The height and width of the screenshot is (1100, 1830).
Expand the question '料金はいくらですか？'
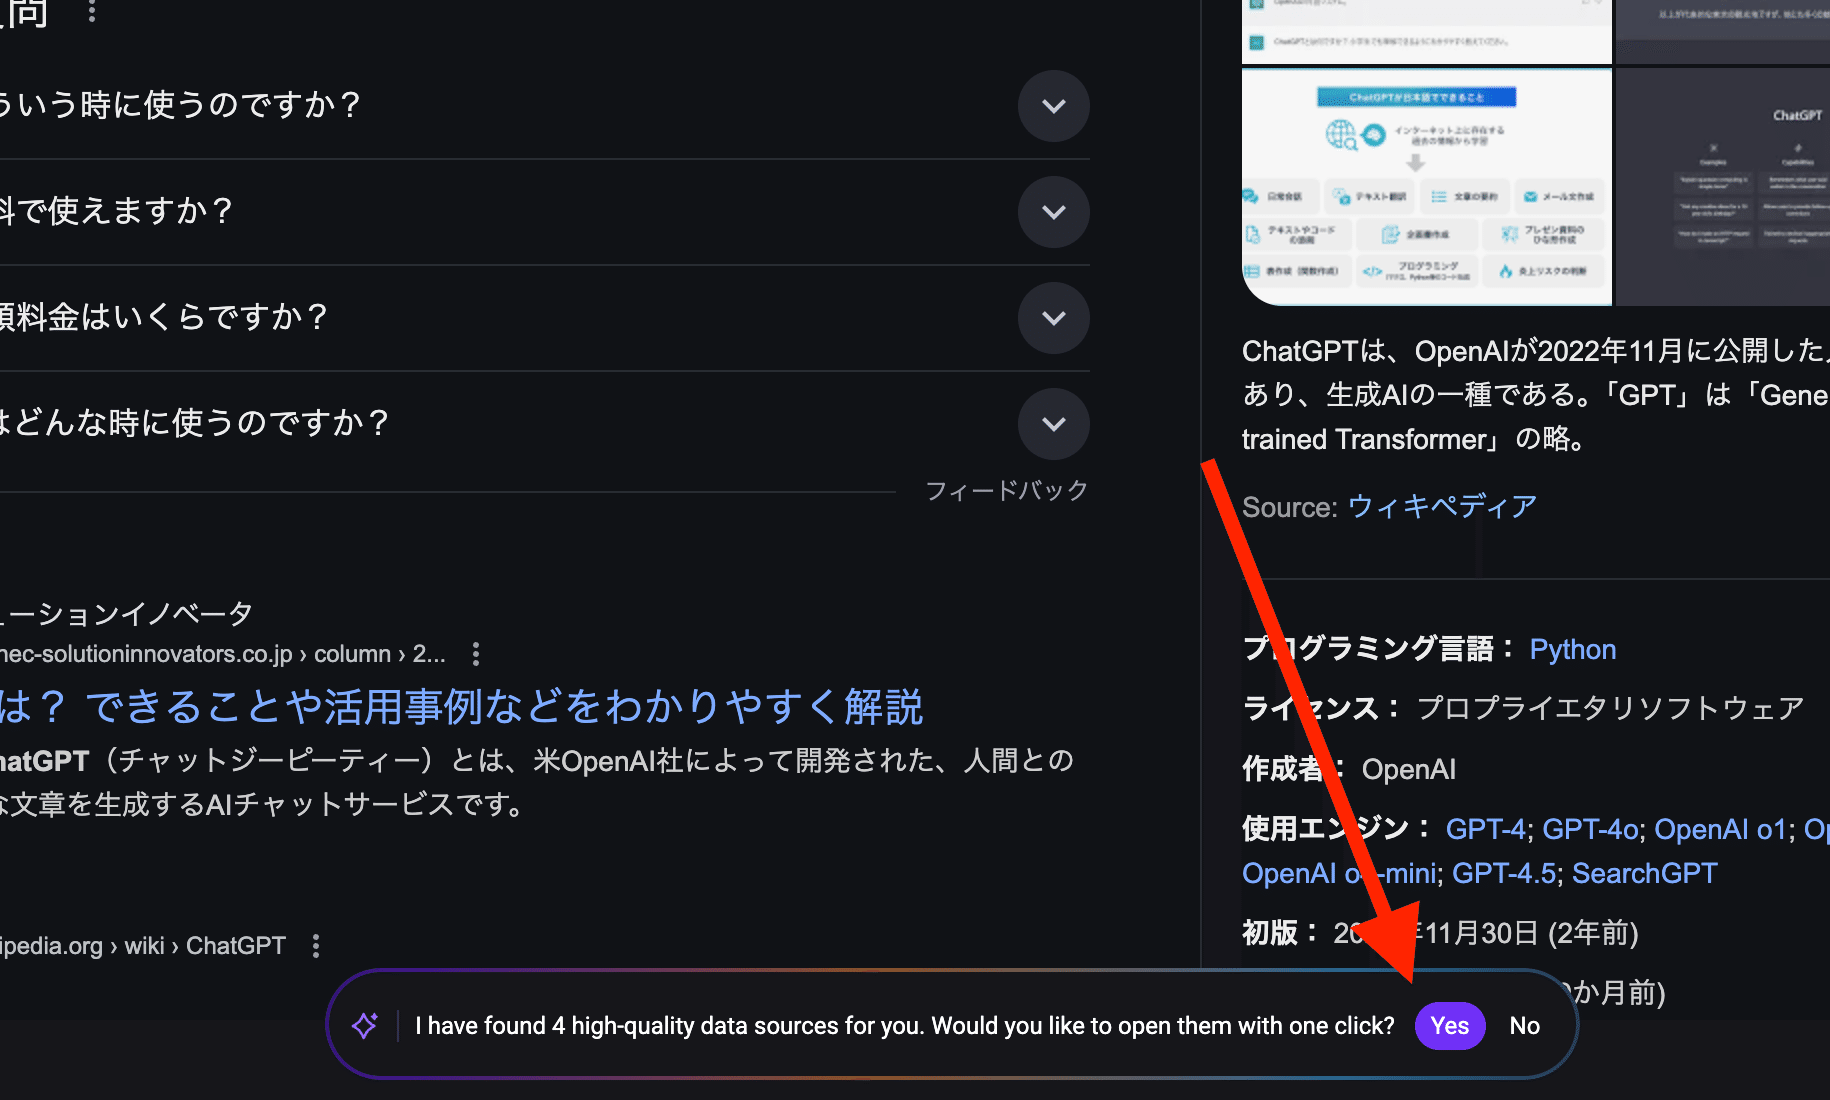pyautogui.click(x=1053, y=318)
